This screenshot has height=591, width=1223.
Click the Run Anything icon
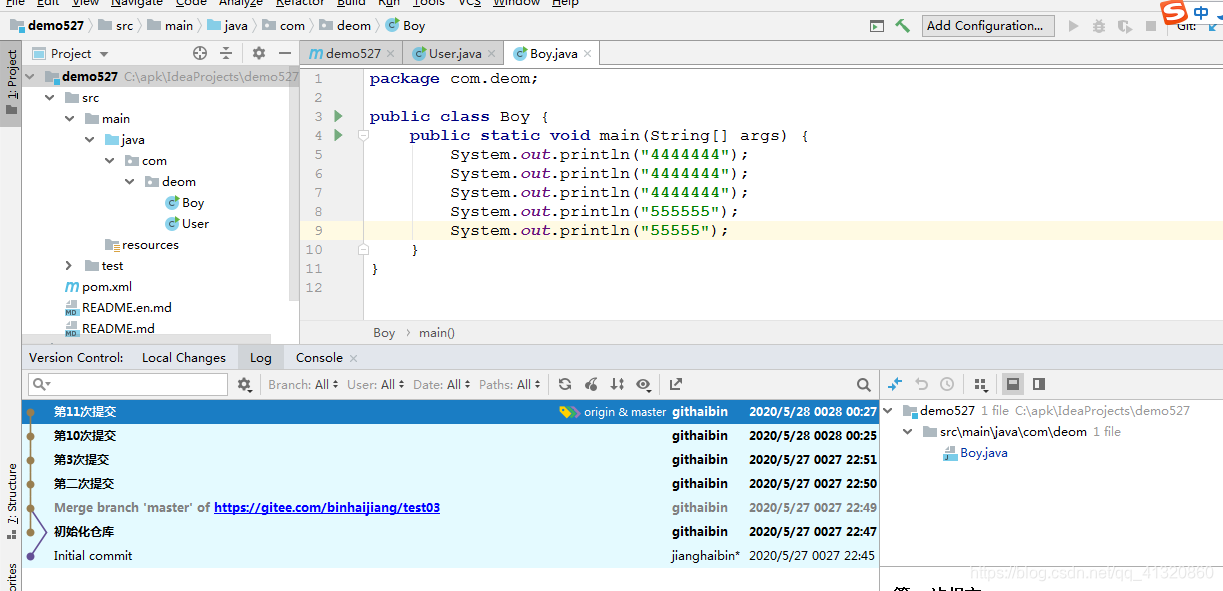pos(877,26)
